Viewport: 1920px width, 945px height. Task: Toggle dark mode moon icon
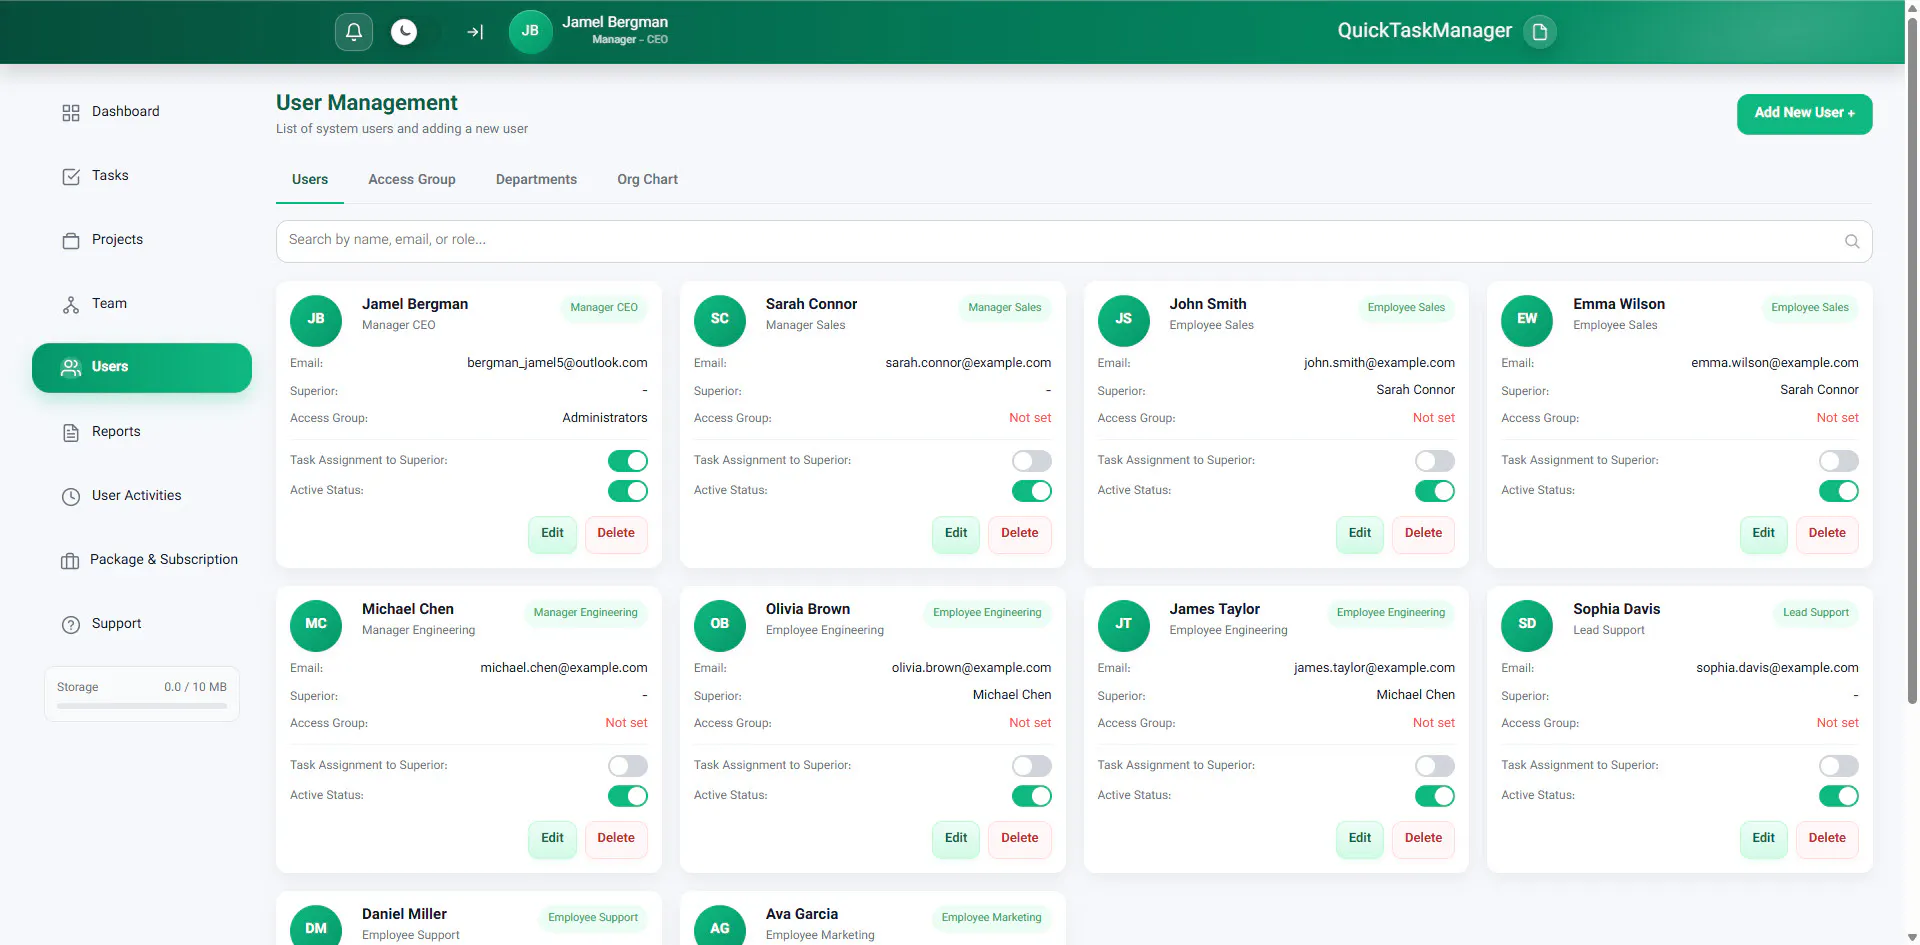pyautogui.click(x=404, y=32)
